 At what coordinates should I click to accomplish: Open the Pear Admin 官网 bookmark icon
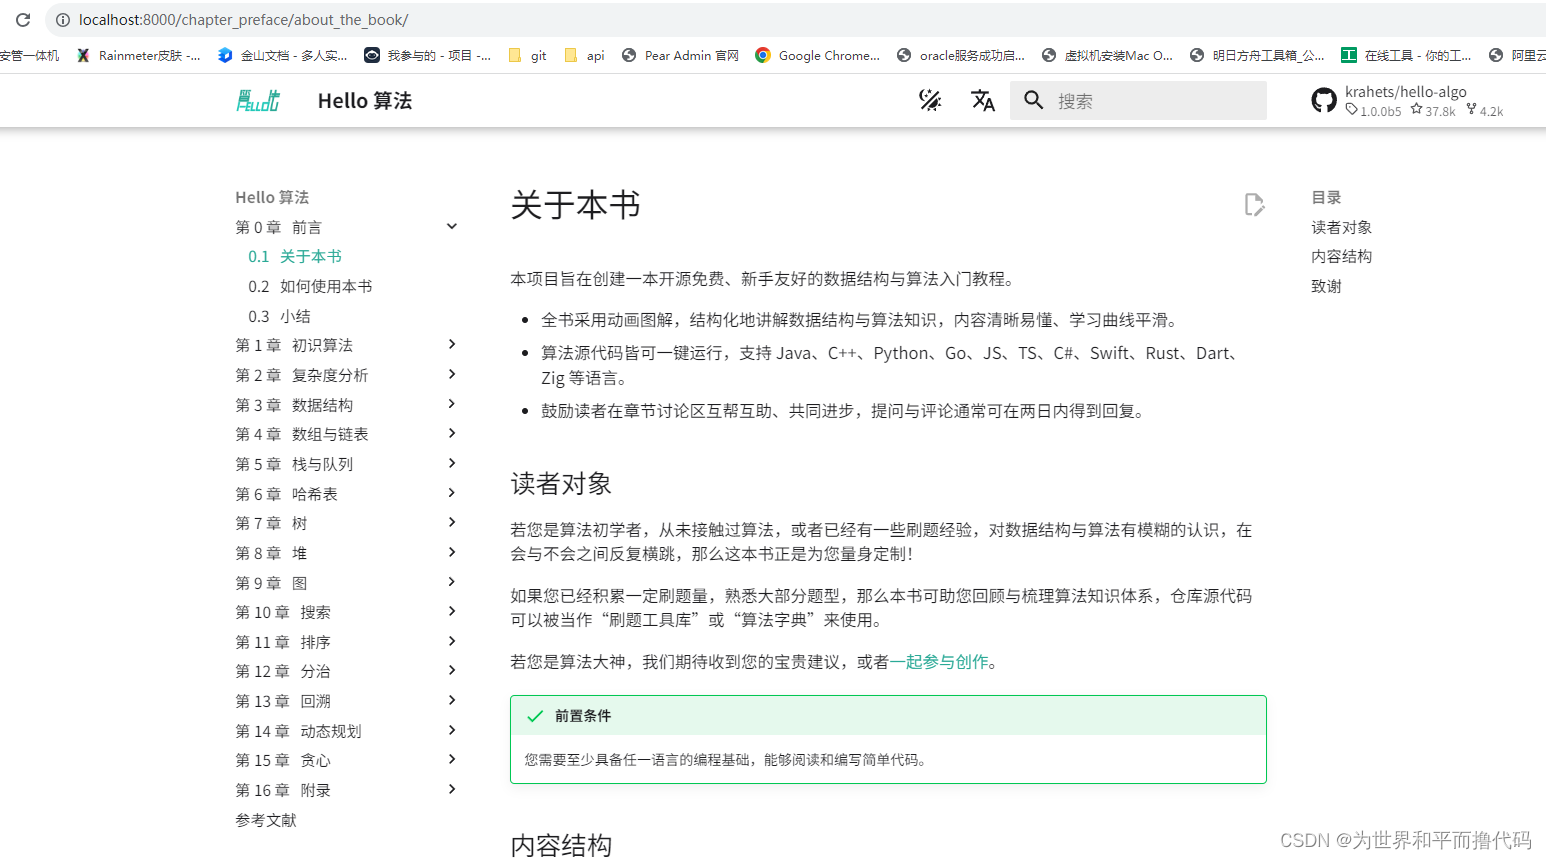[x=629, y=55]
